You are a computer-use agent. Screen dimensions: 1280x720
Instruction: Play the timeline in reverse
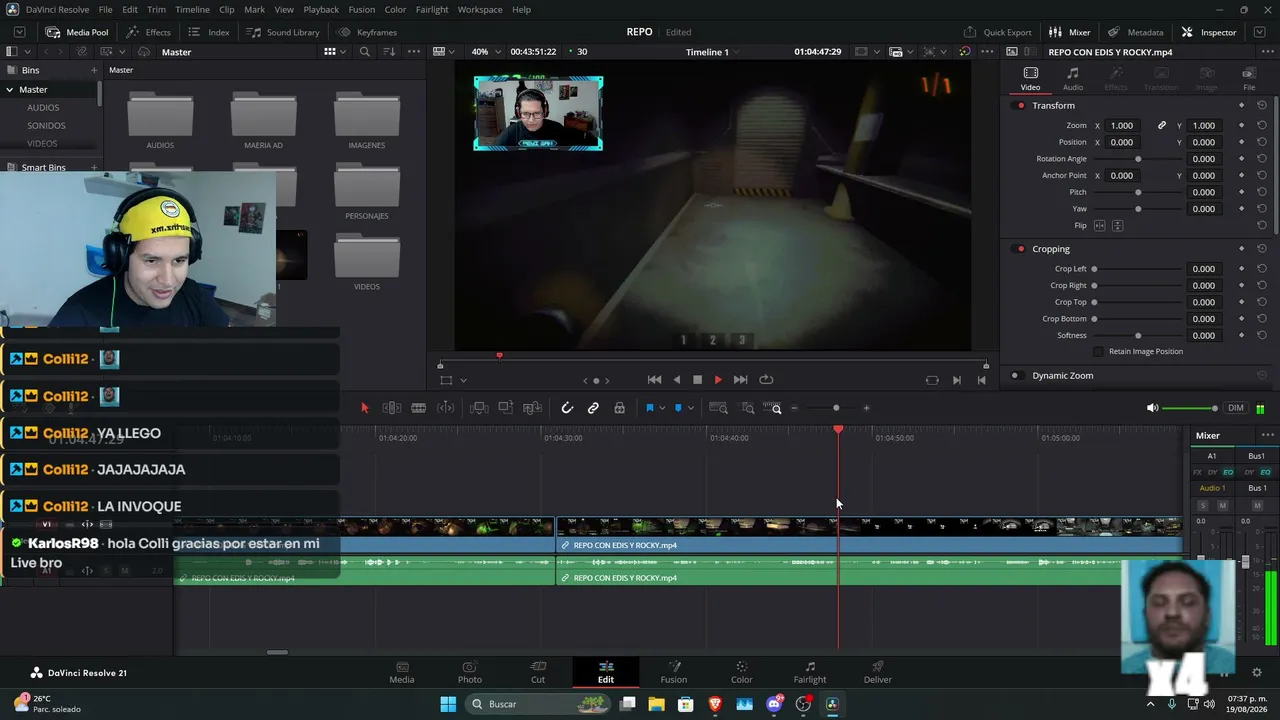[677, 380]
